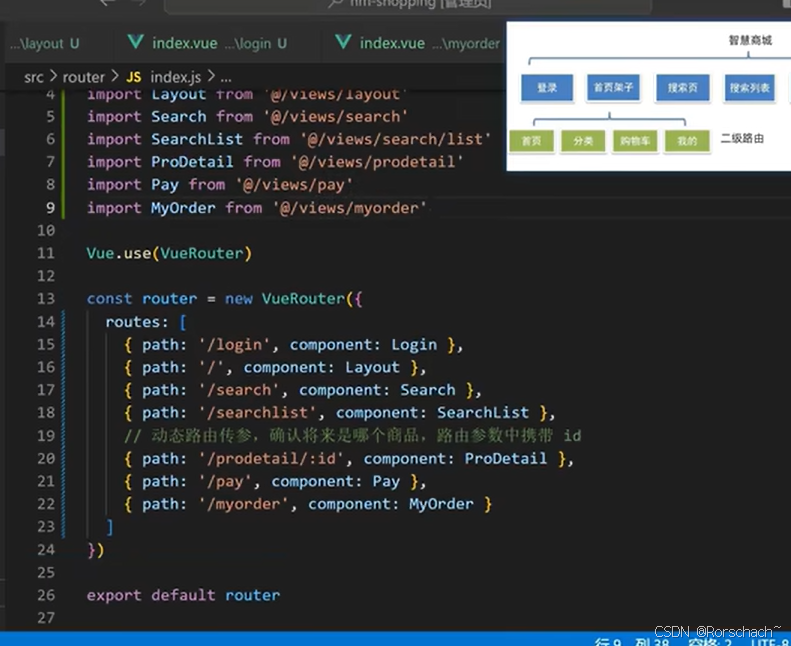Click the '/login' route path line
Screen dimensions: 791x646
(294, 344)
